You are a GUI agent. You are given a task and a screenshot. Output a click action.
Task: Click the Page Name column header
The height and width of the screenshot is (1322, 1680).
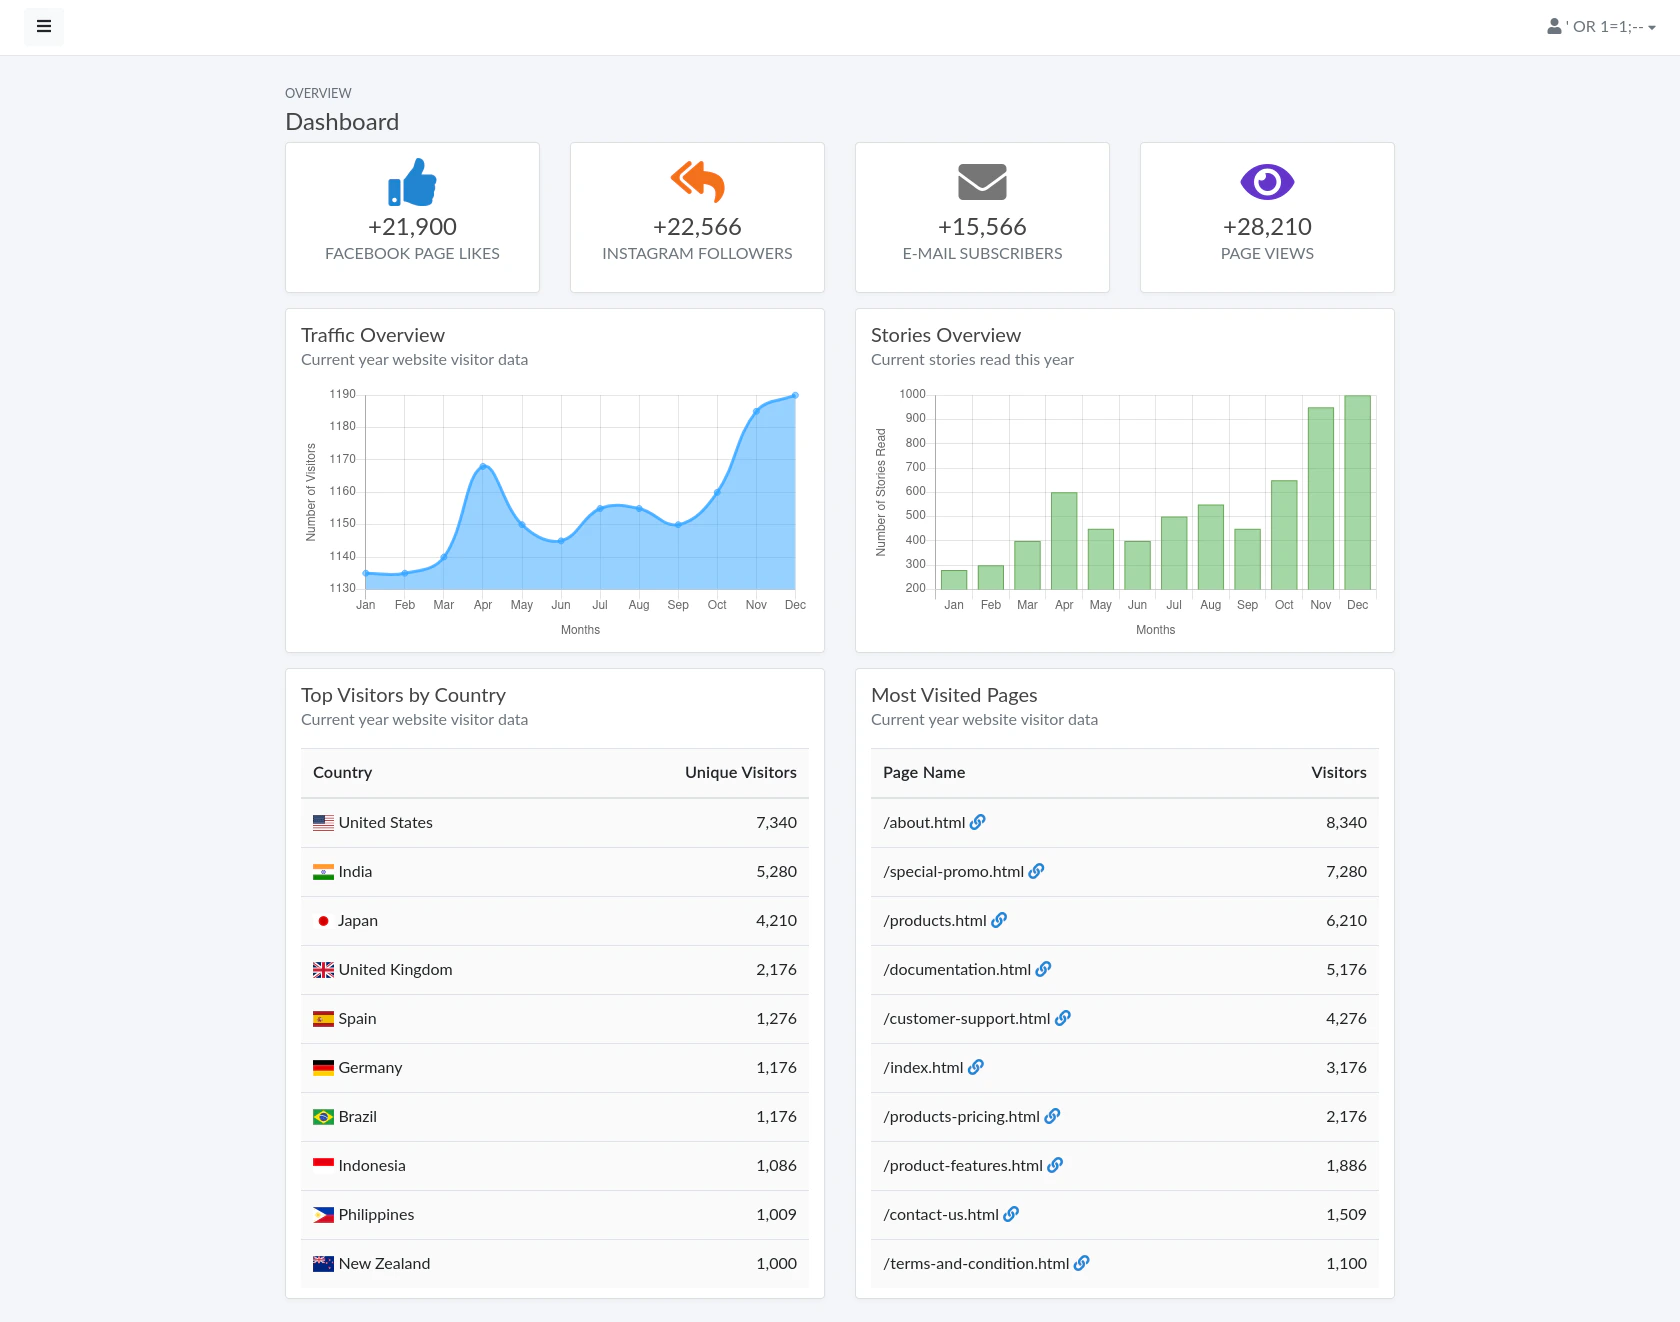[924, 773]
